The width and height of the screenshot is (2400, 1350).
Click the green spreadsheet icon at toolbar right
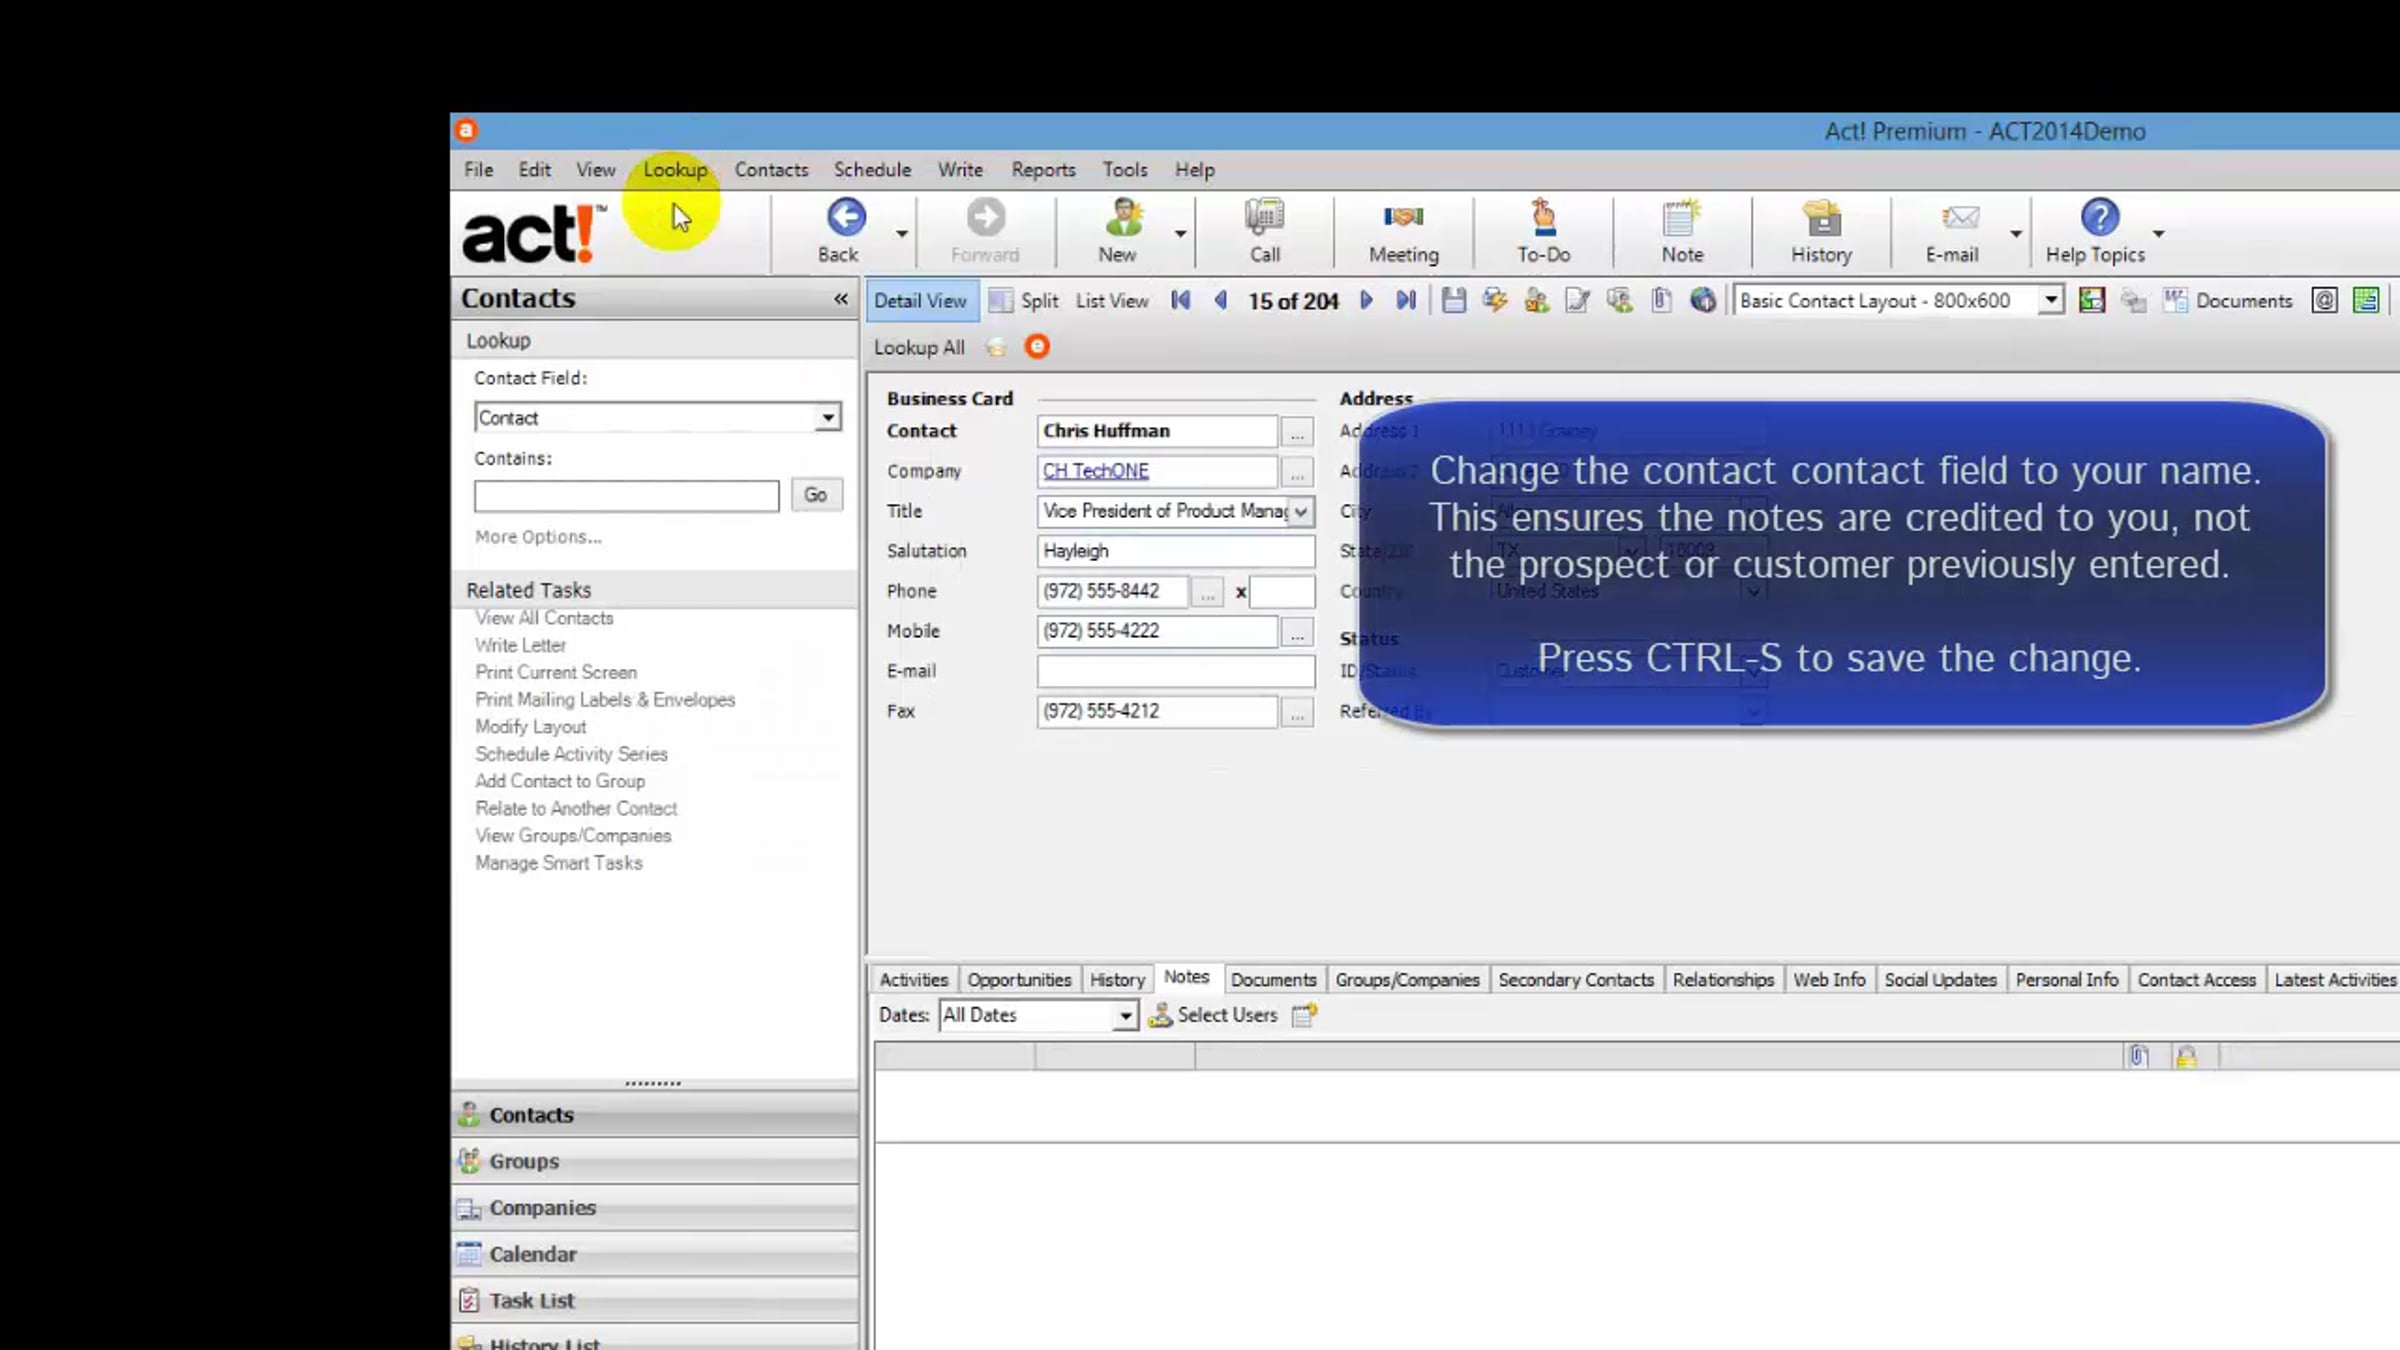(2366, 300)
